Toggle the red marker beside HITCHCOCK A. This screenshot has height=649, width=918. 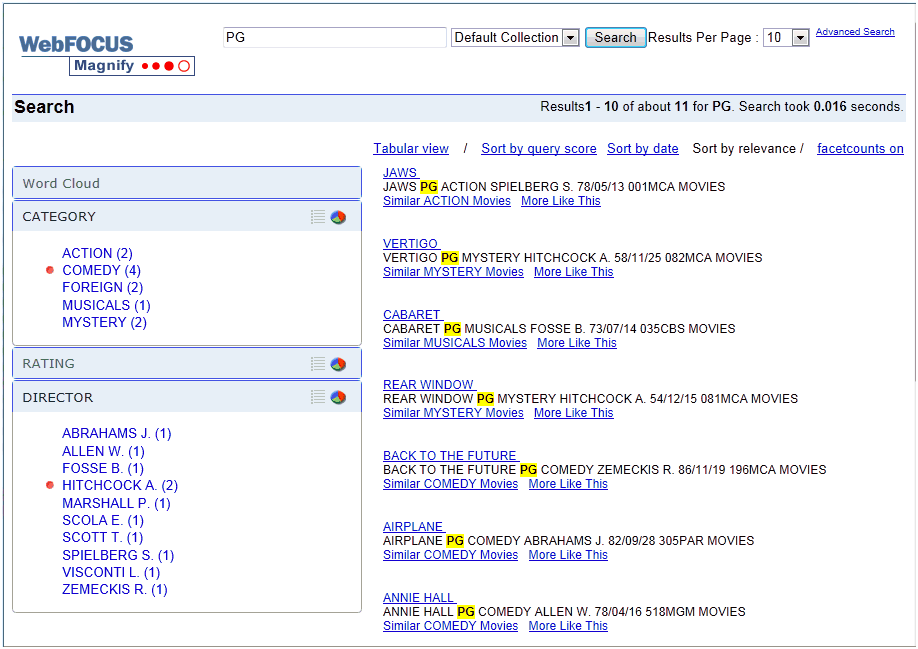[50, 485]
